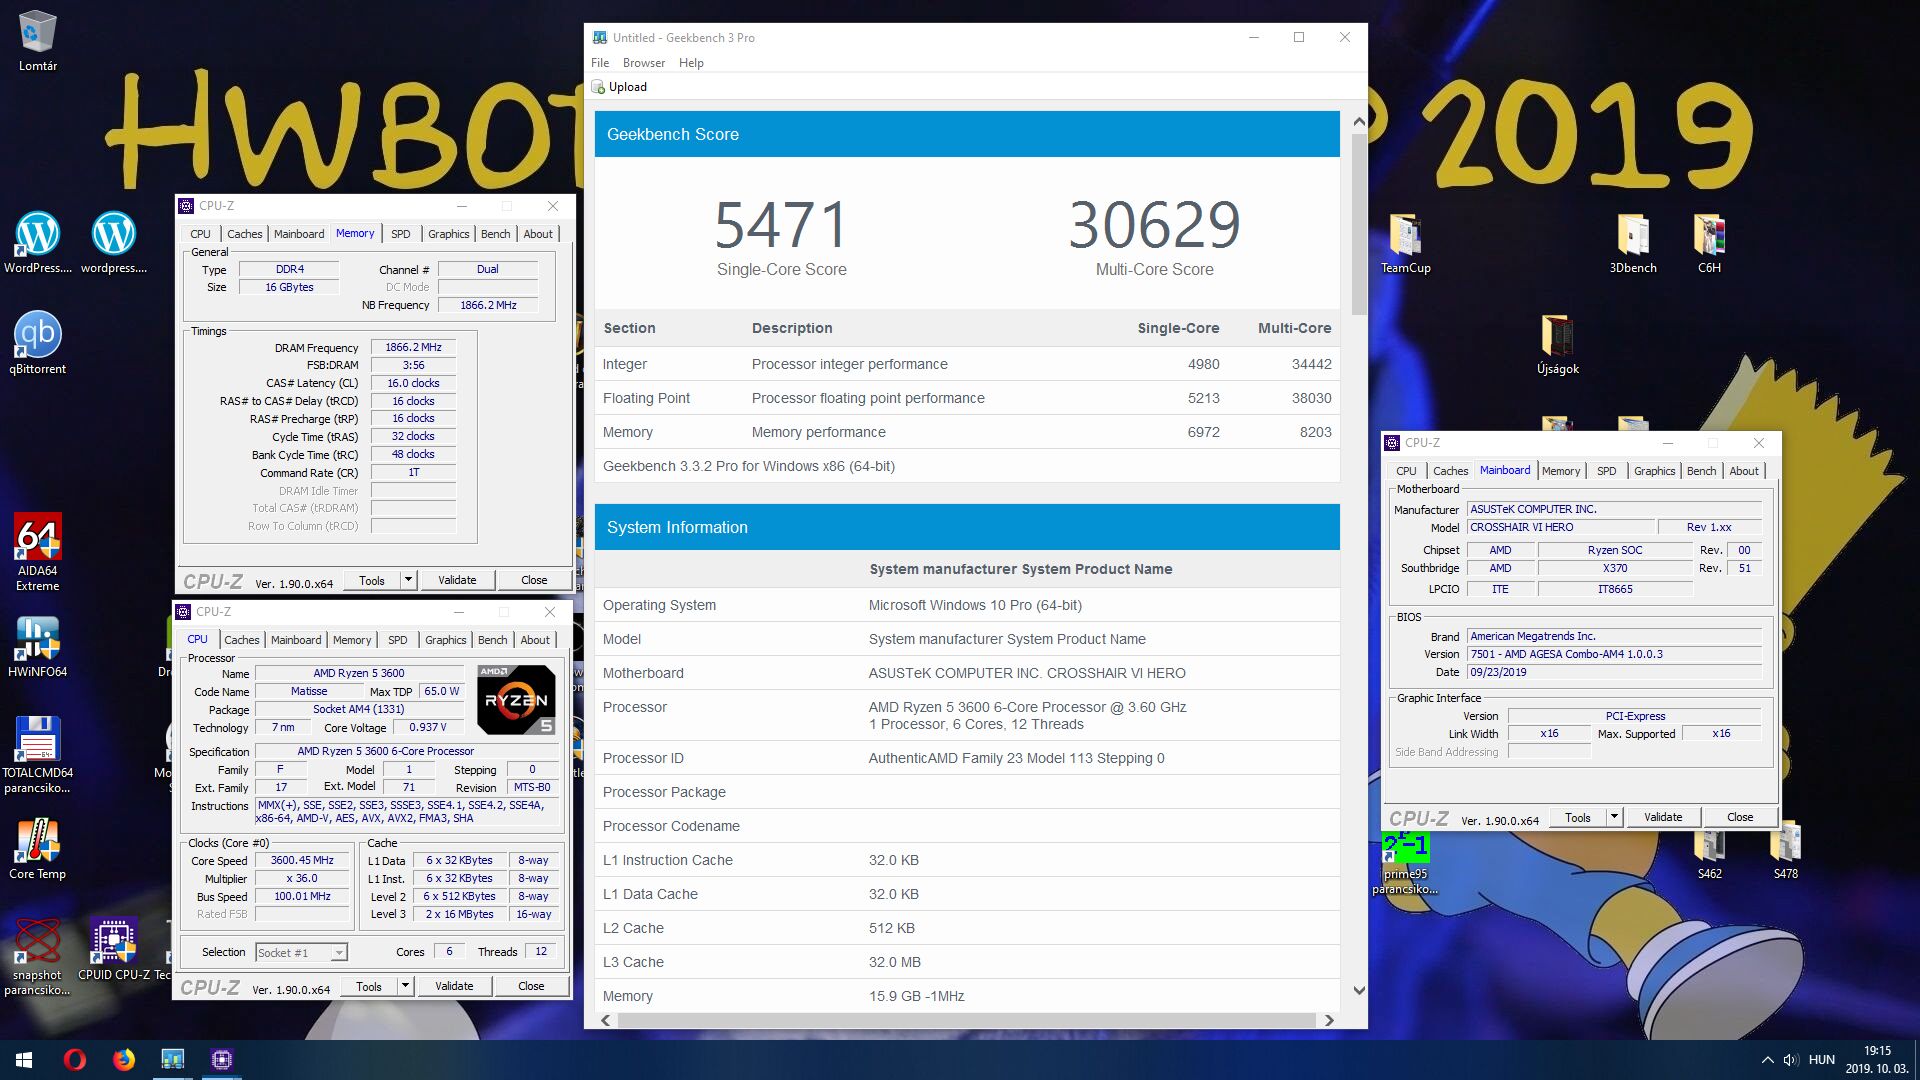Click Geekbench horizontal scrollbar left arrow
1920x1080 pixels.
tap(606, 1020)
